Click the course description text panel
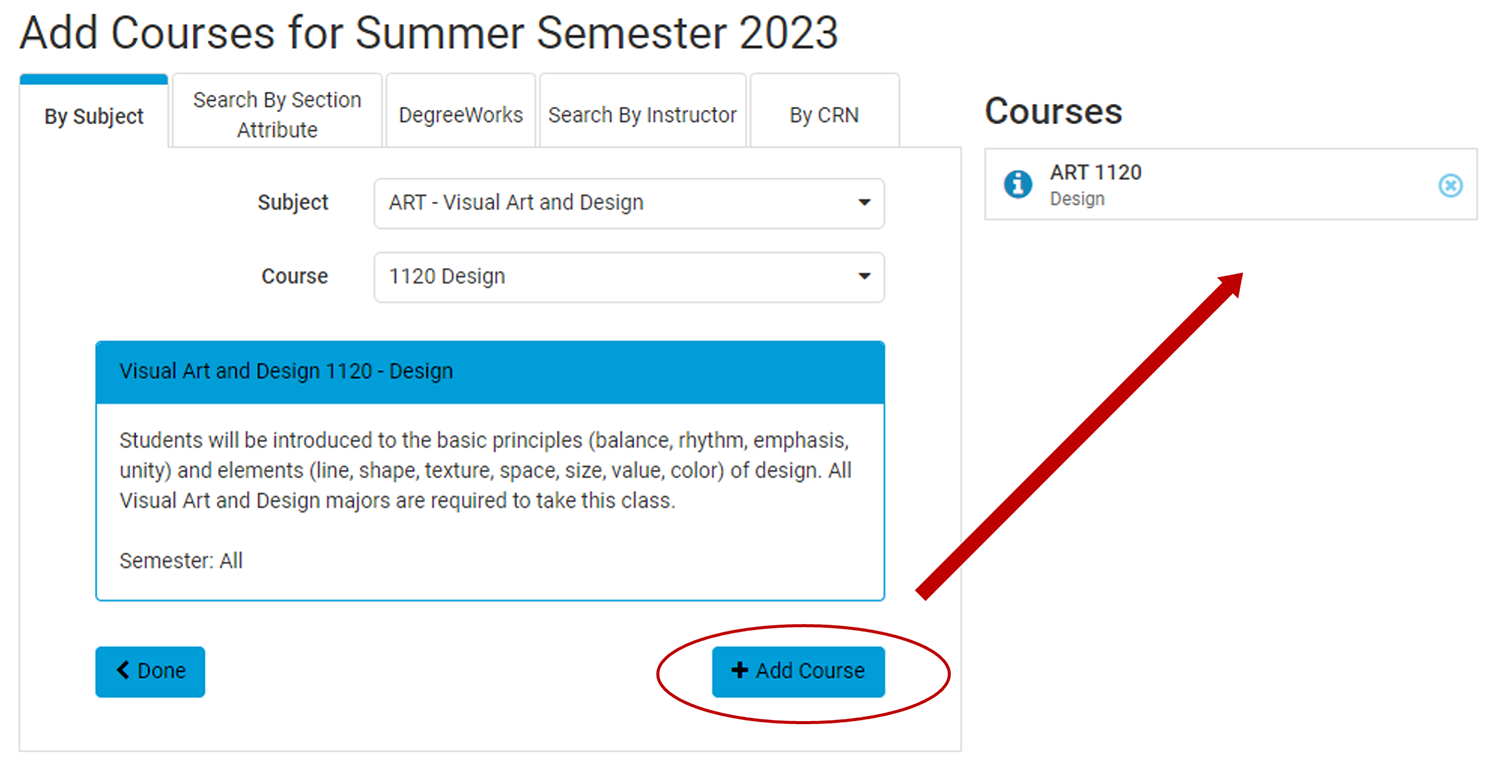Viewport: 1505px width, 783px height. 490,500
